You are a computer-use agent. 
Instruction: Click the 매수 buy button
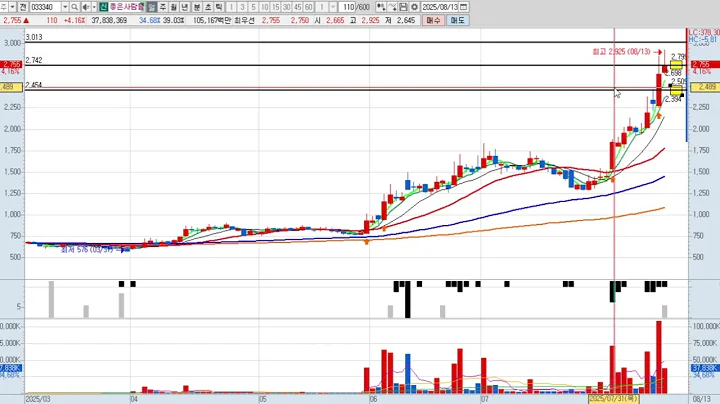point(433,20)
